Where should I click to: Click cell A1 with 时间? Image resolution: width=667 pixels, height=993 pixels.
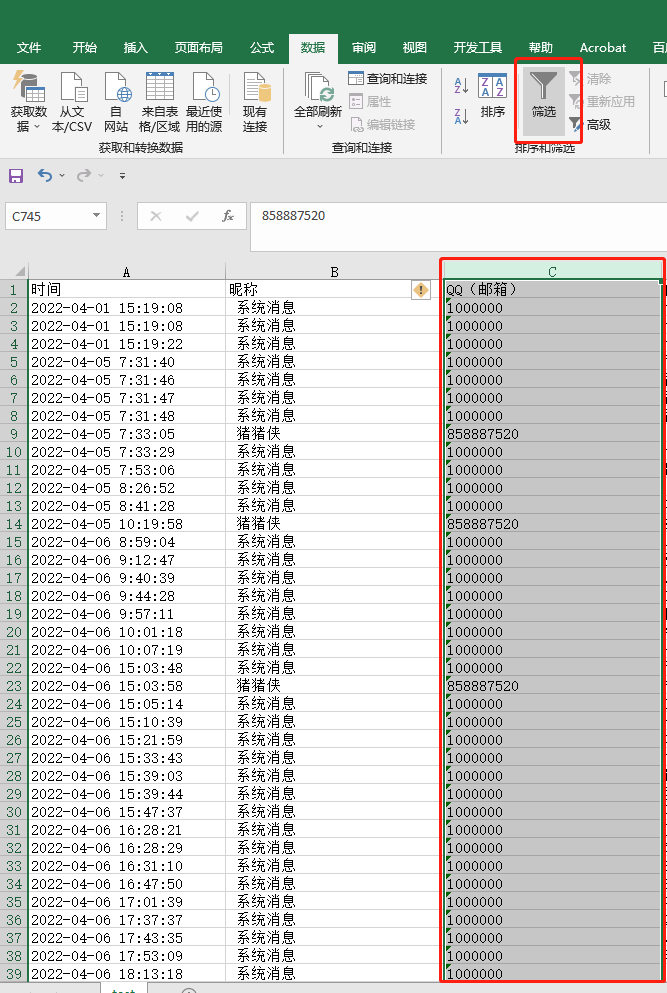pyautogui.click(x=127, y=289)
